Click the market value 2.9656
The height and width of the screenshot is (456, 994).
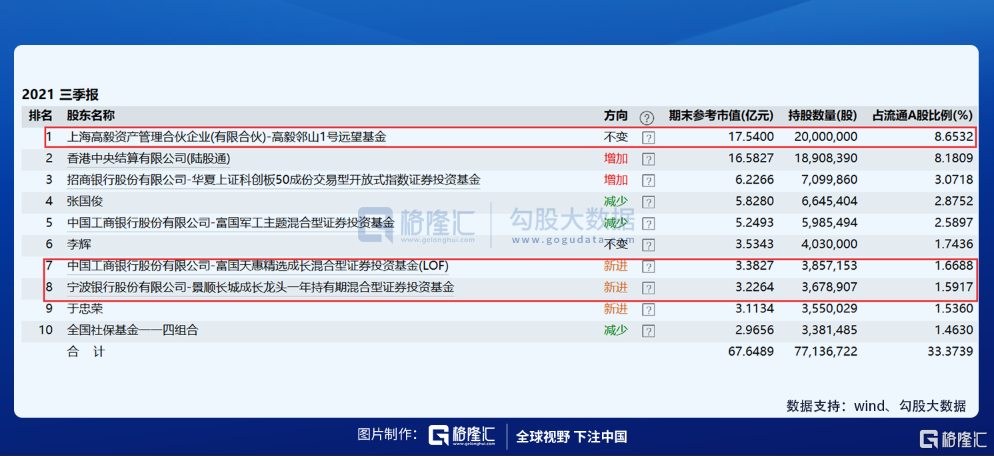point(754,331)
